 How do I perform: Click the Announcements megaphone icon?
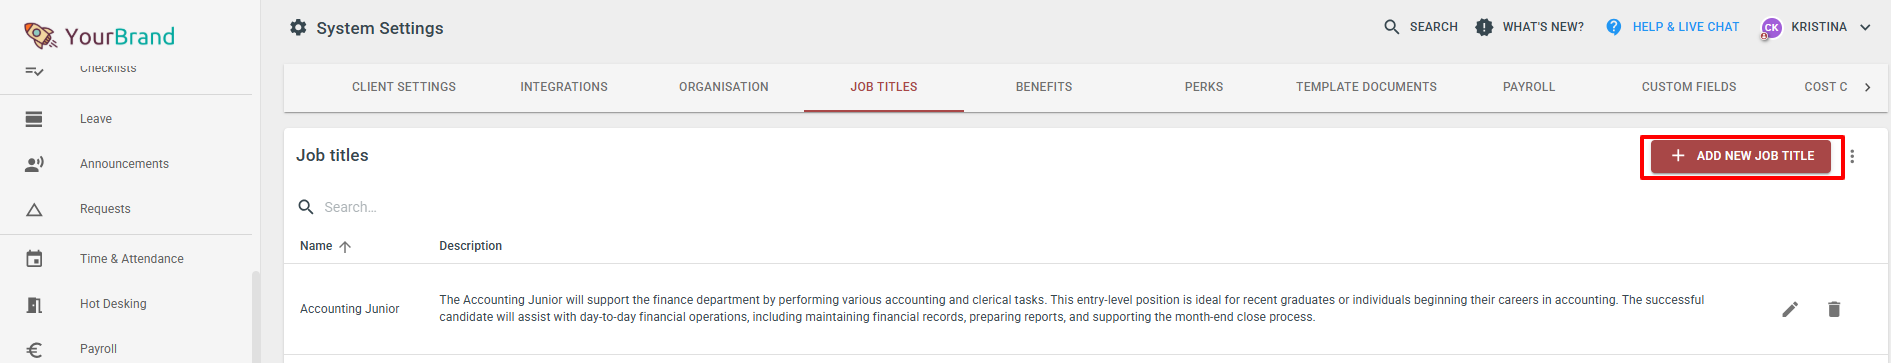(x=34, y=164)
